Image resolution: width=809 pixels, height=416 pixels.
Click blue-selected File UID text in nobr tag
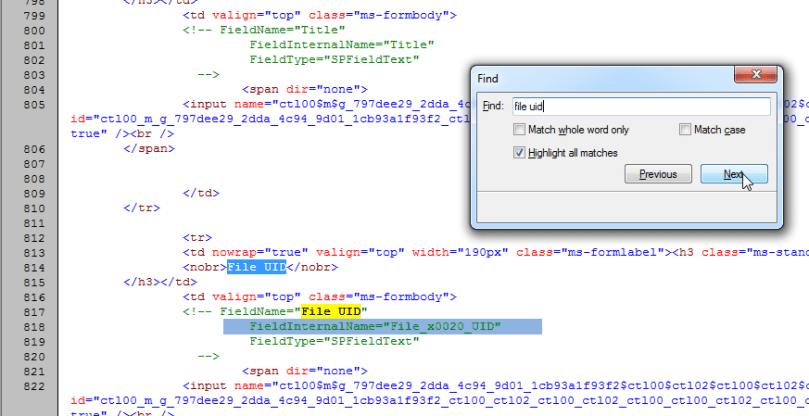[x=256, y=267]
